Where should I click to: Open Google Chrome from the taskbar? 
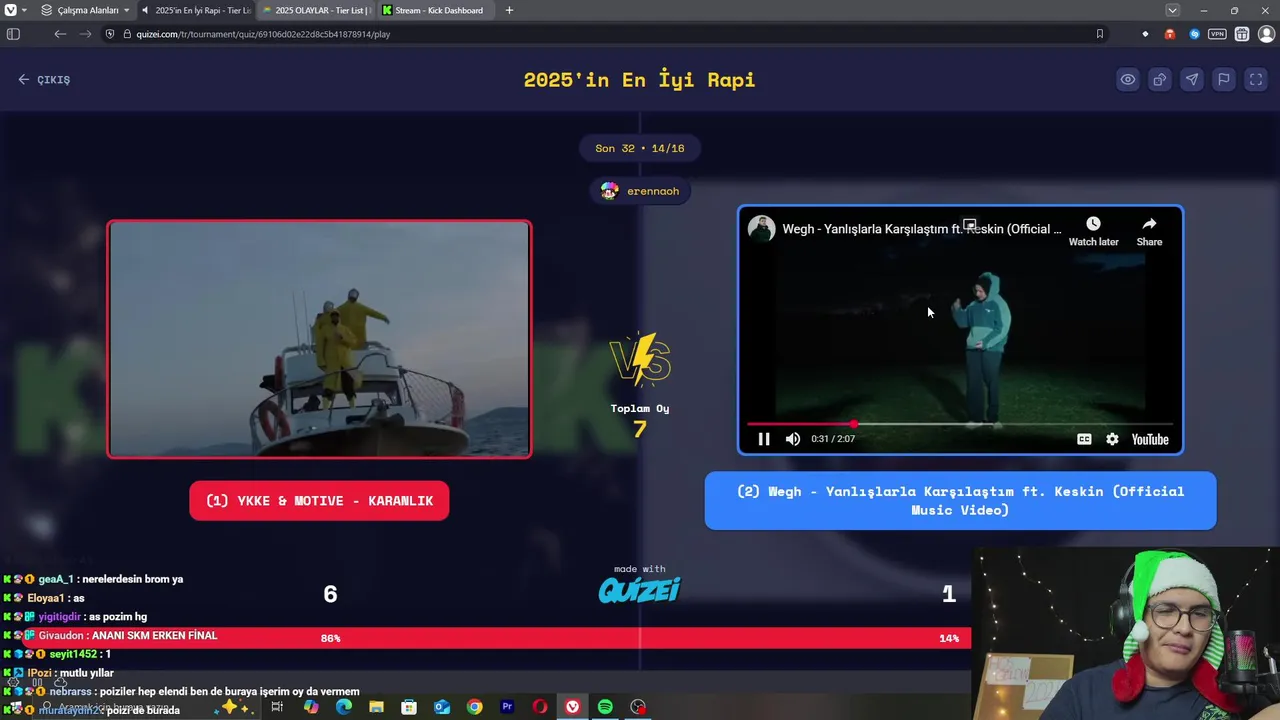click(x=475, y=707)
